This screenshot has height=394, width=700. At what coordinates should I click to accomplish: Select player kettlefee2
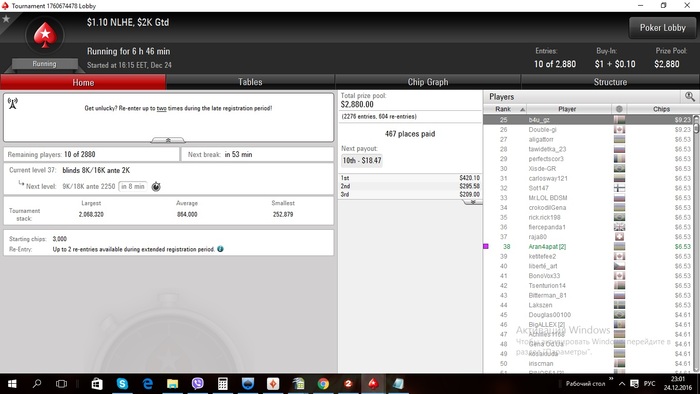588,257
